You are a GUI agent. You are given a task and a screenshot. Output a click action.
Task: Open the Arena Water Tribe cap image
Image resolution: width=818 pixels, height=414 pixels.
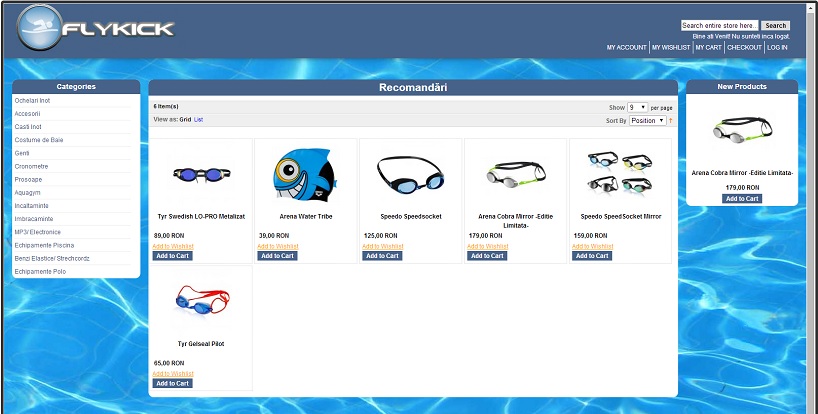[306, 174]
